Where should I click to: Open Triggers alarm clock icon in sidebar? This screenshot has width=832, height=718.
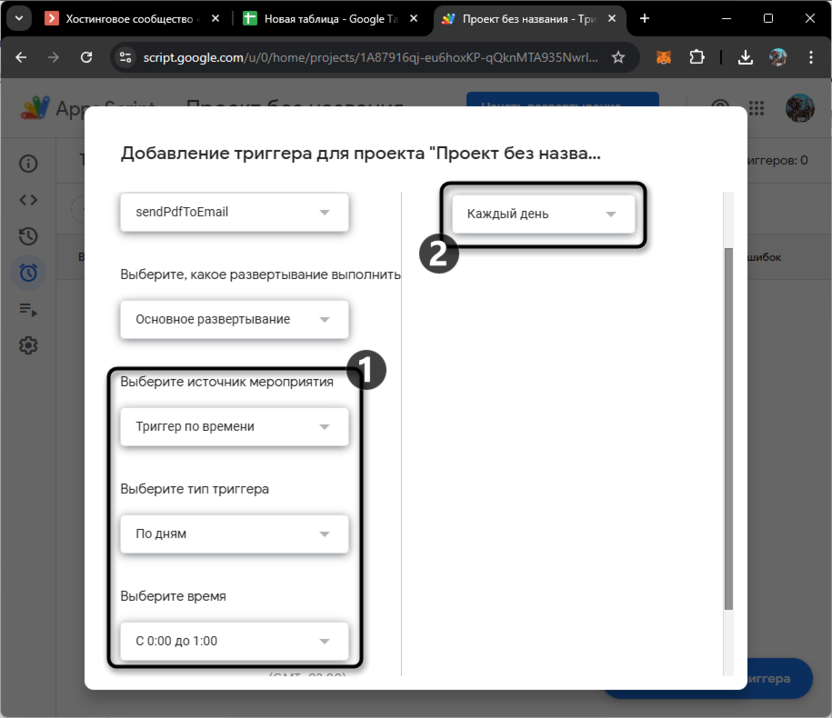[x=28, y=273]
